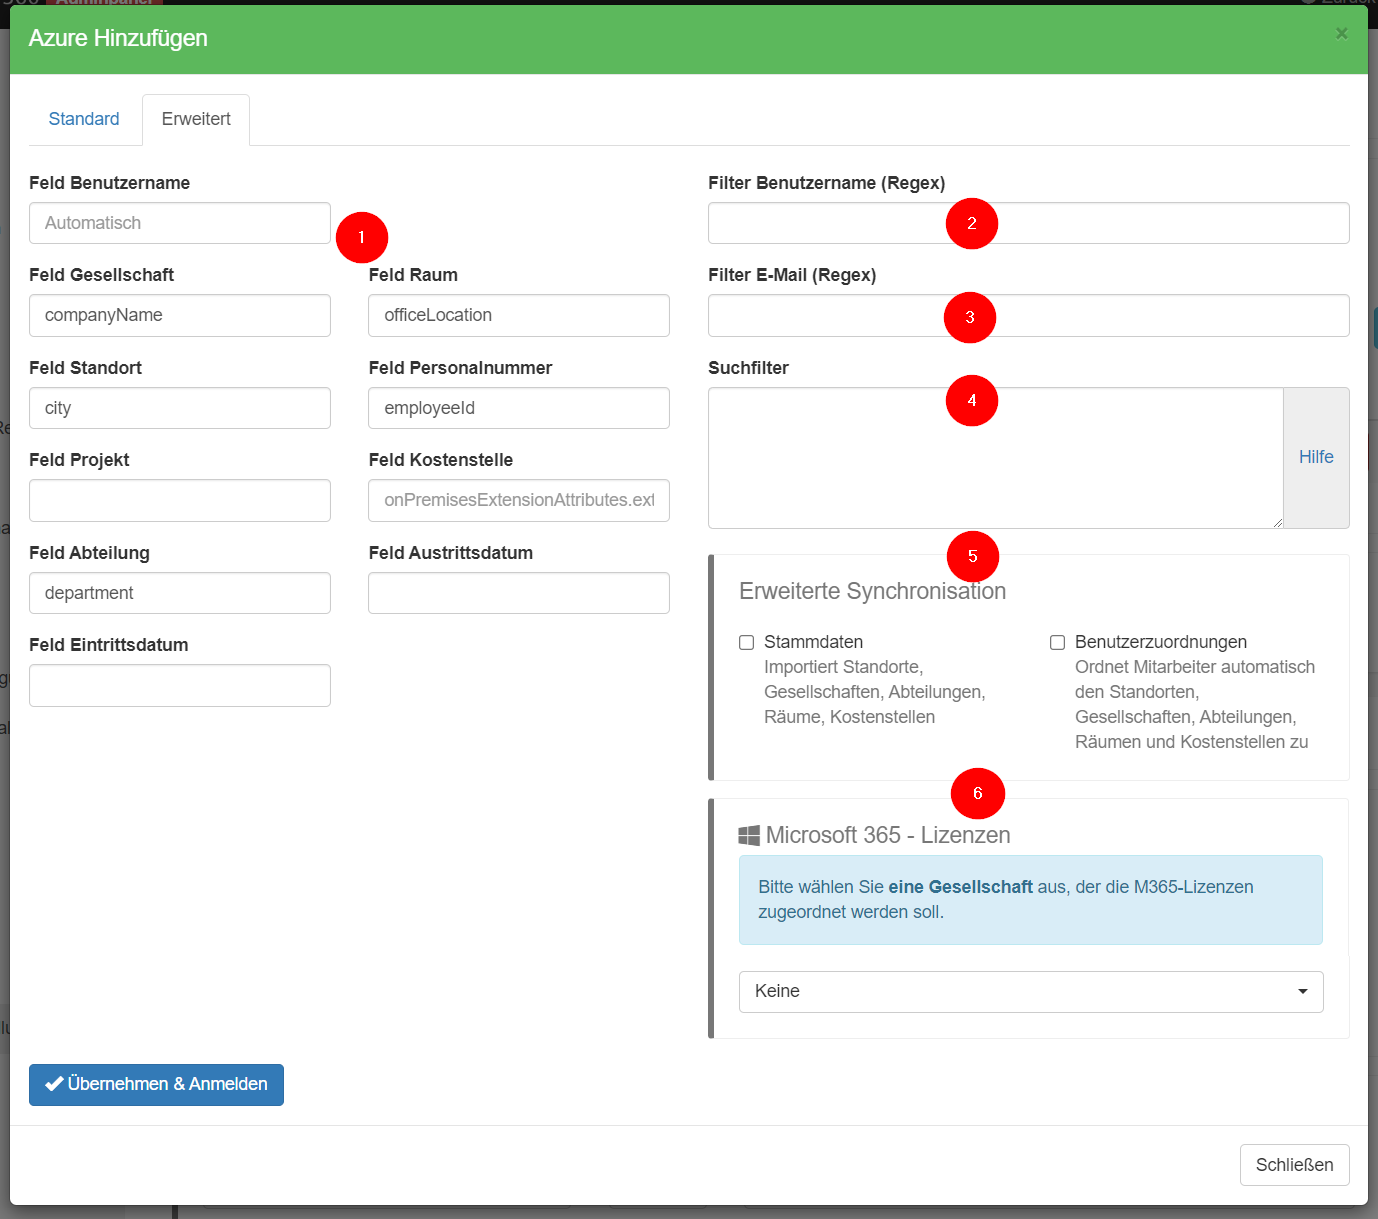The width and height of the screenshot is (1378, 1219).
Task: Click the Stammdaten description text
Action: tap(874, 692)
